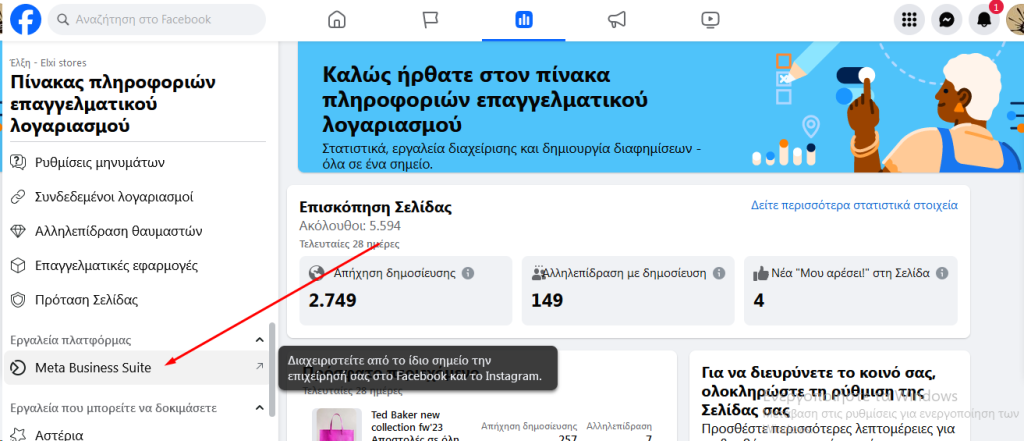Click the people icon in the engagement card
The width and height of the screenshot is (1024, 441).
click(539, 274)
